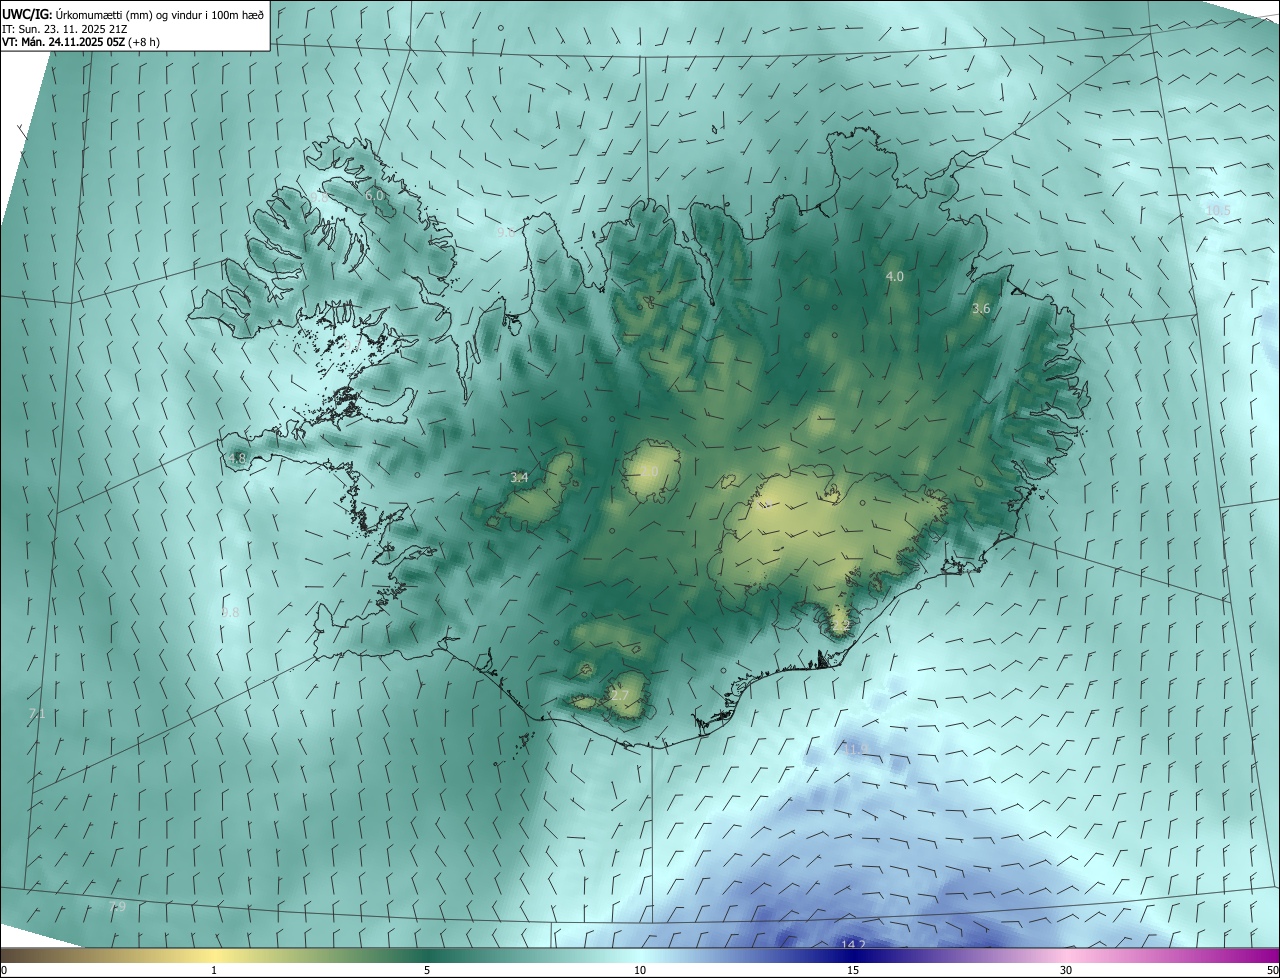The width and height of the screenshot is (1280, 978).
Task: Click the valid time line "VT: Mán. 24.11.2025 05Z"
Action: [x=62, y=42]
